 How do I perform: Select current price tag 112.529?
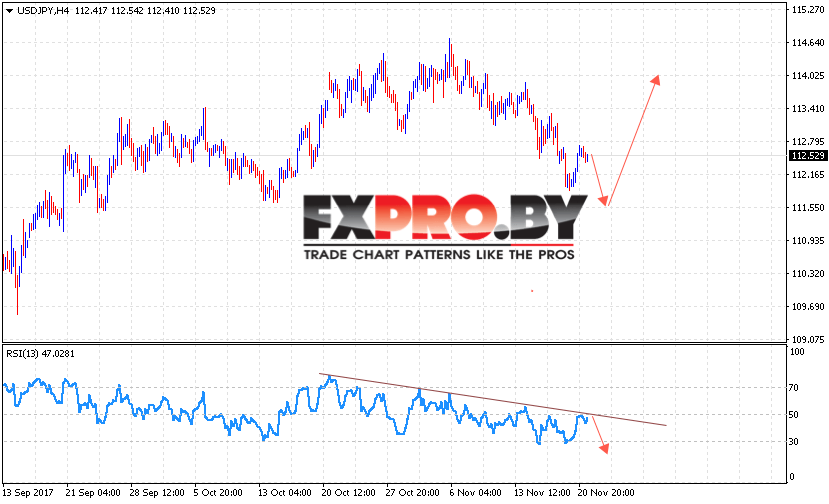(x=808, y=155)
